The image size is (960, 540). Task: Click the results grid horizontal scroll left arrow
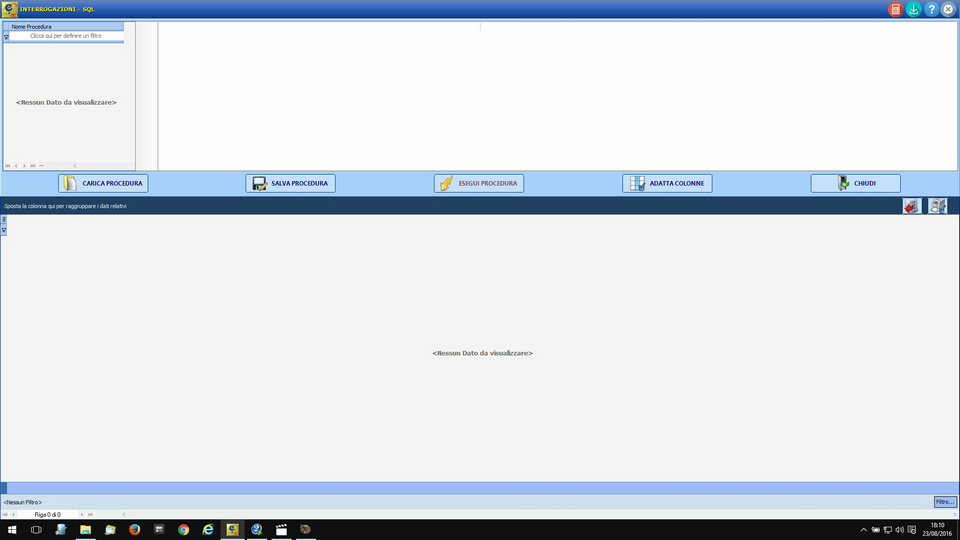[124, 515]
